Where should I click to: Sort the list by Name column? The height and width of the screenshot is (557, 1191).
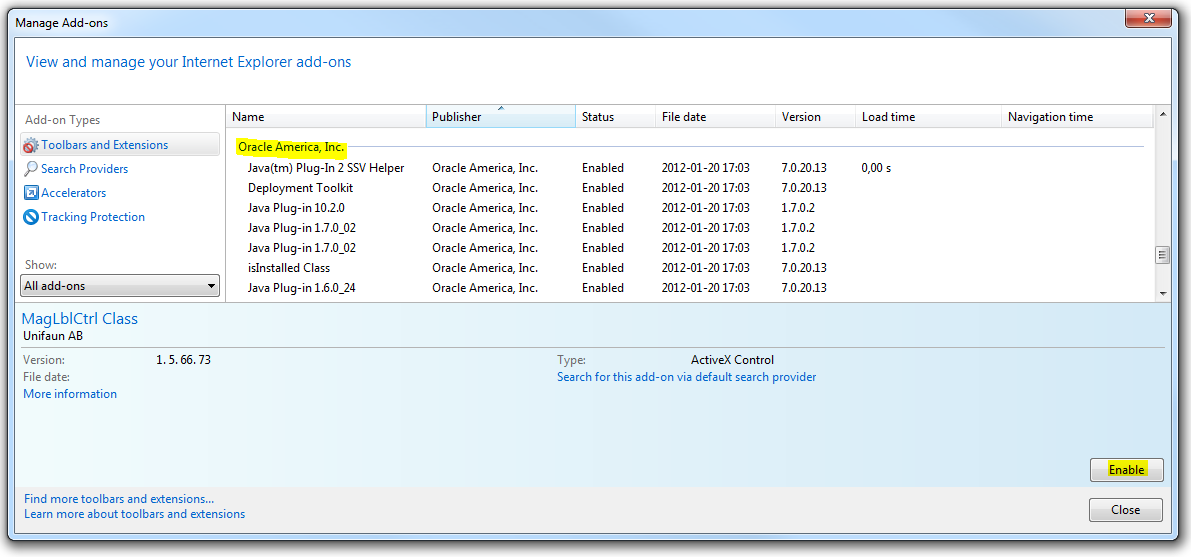tap(326, 117)
